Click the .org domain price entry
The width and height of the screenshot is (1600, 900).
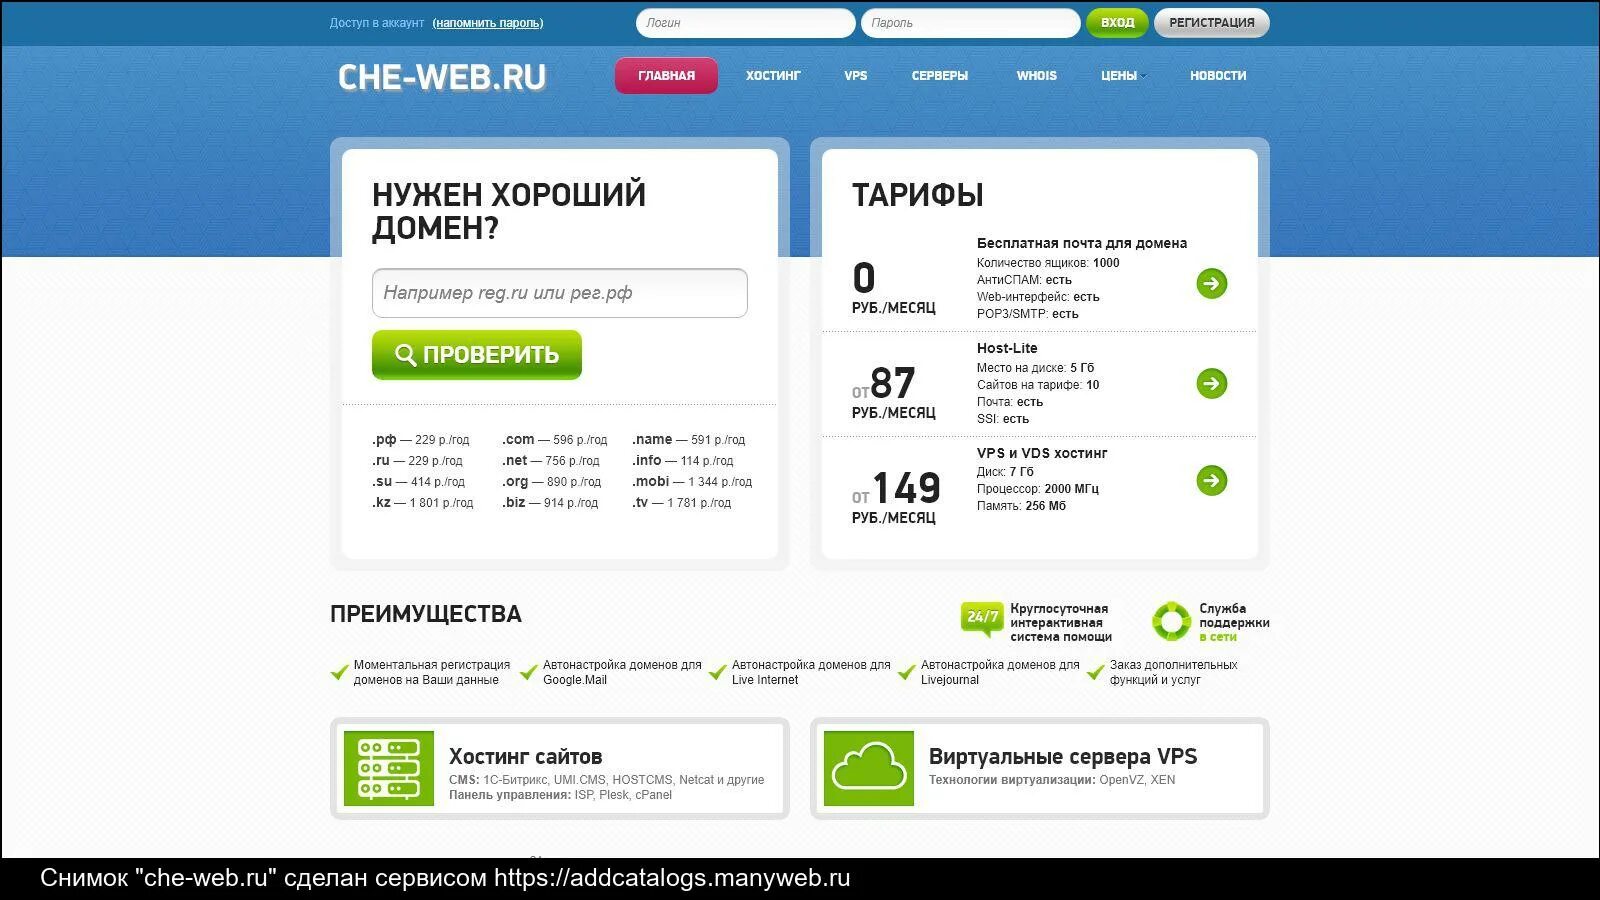[552, 482]
